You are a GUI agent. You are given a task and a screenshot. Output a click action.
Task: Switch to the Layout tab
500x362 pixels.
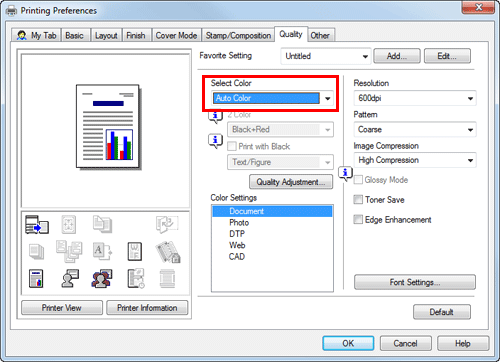[106, 35]
